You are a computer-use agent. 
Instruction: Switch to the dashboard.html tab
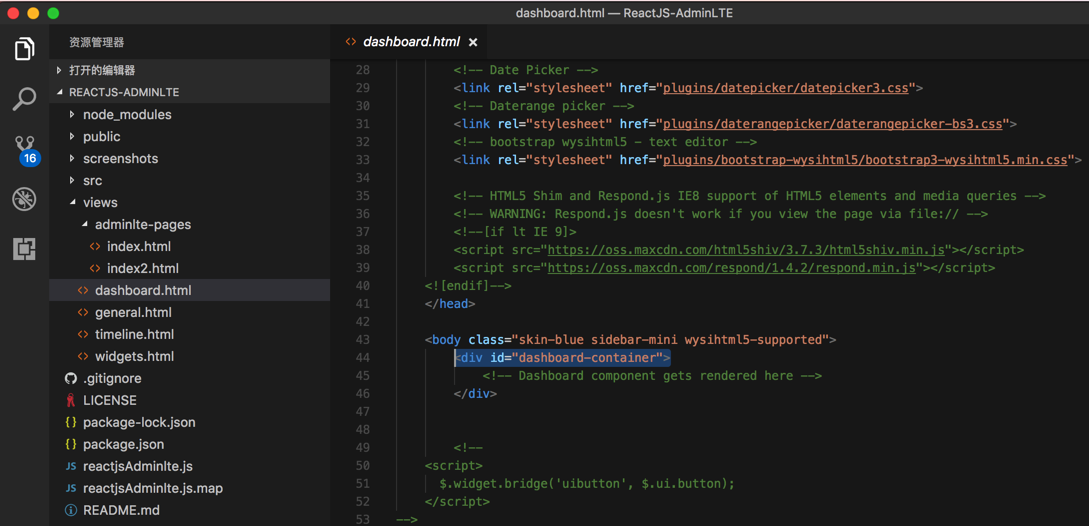(x=411, y=42)
